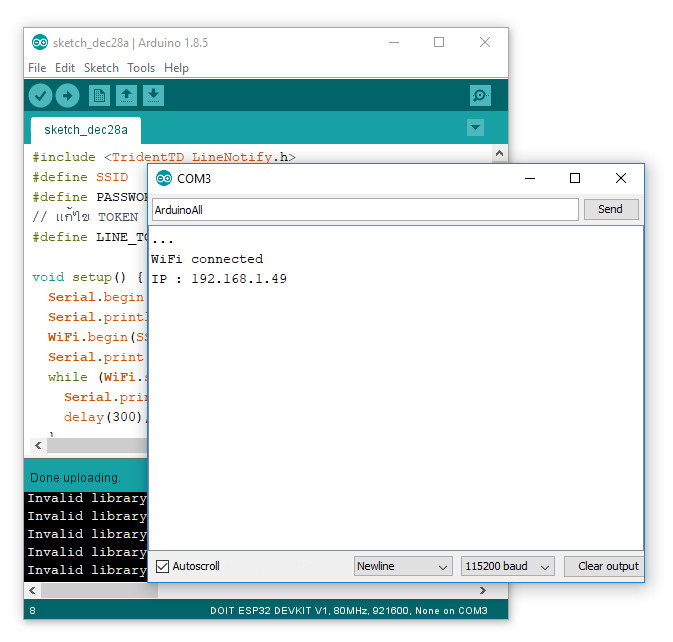
Task: Save the sketch with the Save icon
Action: [x=153, y=95]
